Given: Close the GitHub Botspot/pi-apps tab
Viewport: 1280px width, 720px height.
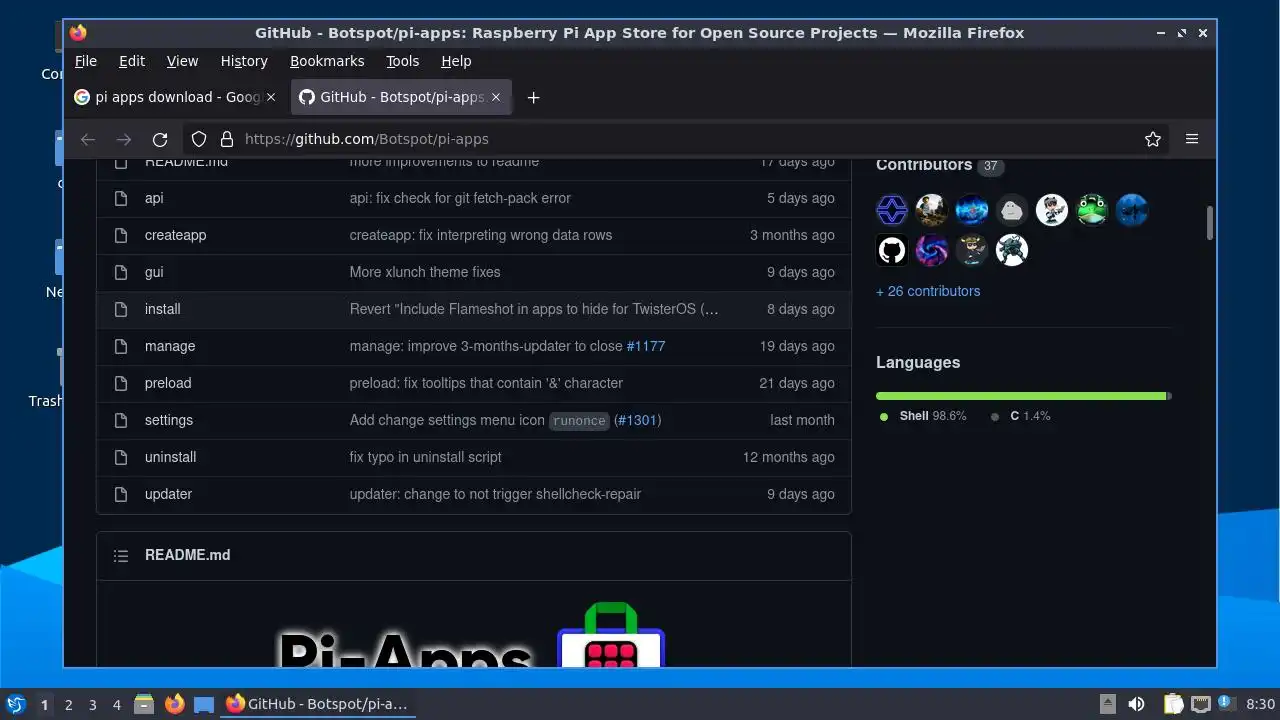Looking at the screenshot, I should 496,97.
